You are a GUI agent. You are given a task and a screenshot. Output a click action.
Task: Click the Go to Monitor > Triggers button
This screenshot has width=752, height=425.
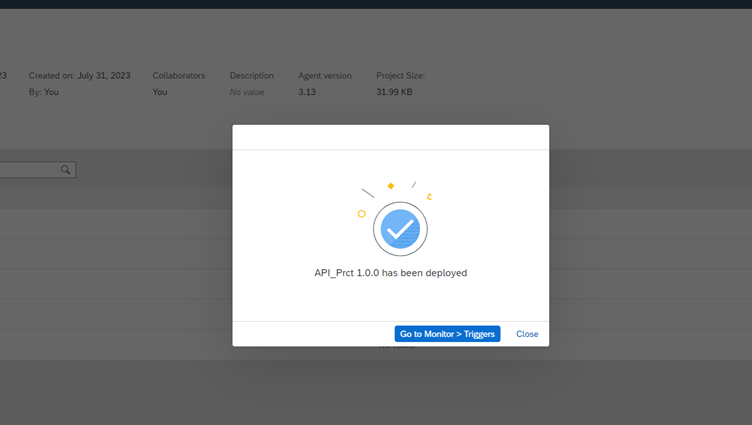447,334
